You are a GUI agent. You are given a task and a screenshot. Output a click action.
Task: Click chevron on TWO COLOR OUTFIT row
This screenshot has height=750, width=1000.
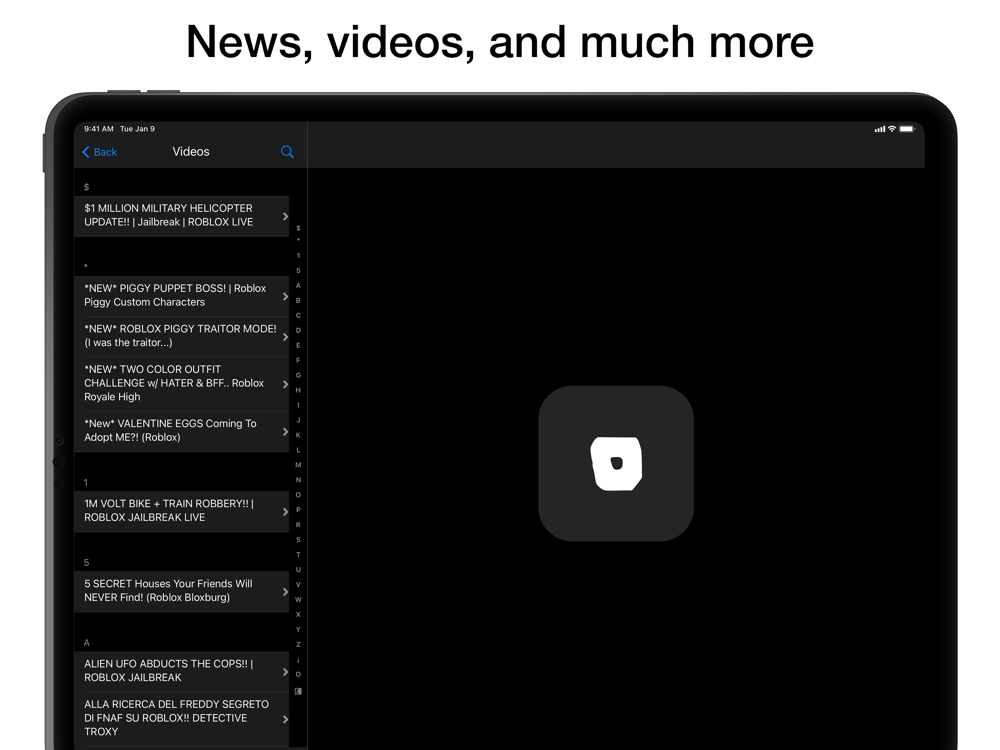pos(285,384)
